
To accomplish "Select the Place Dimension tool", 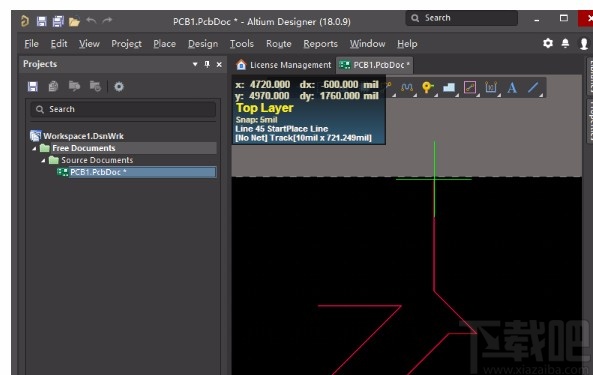I will pyautogui.click(x=491, y=88).
